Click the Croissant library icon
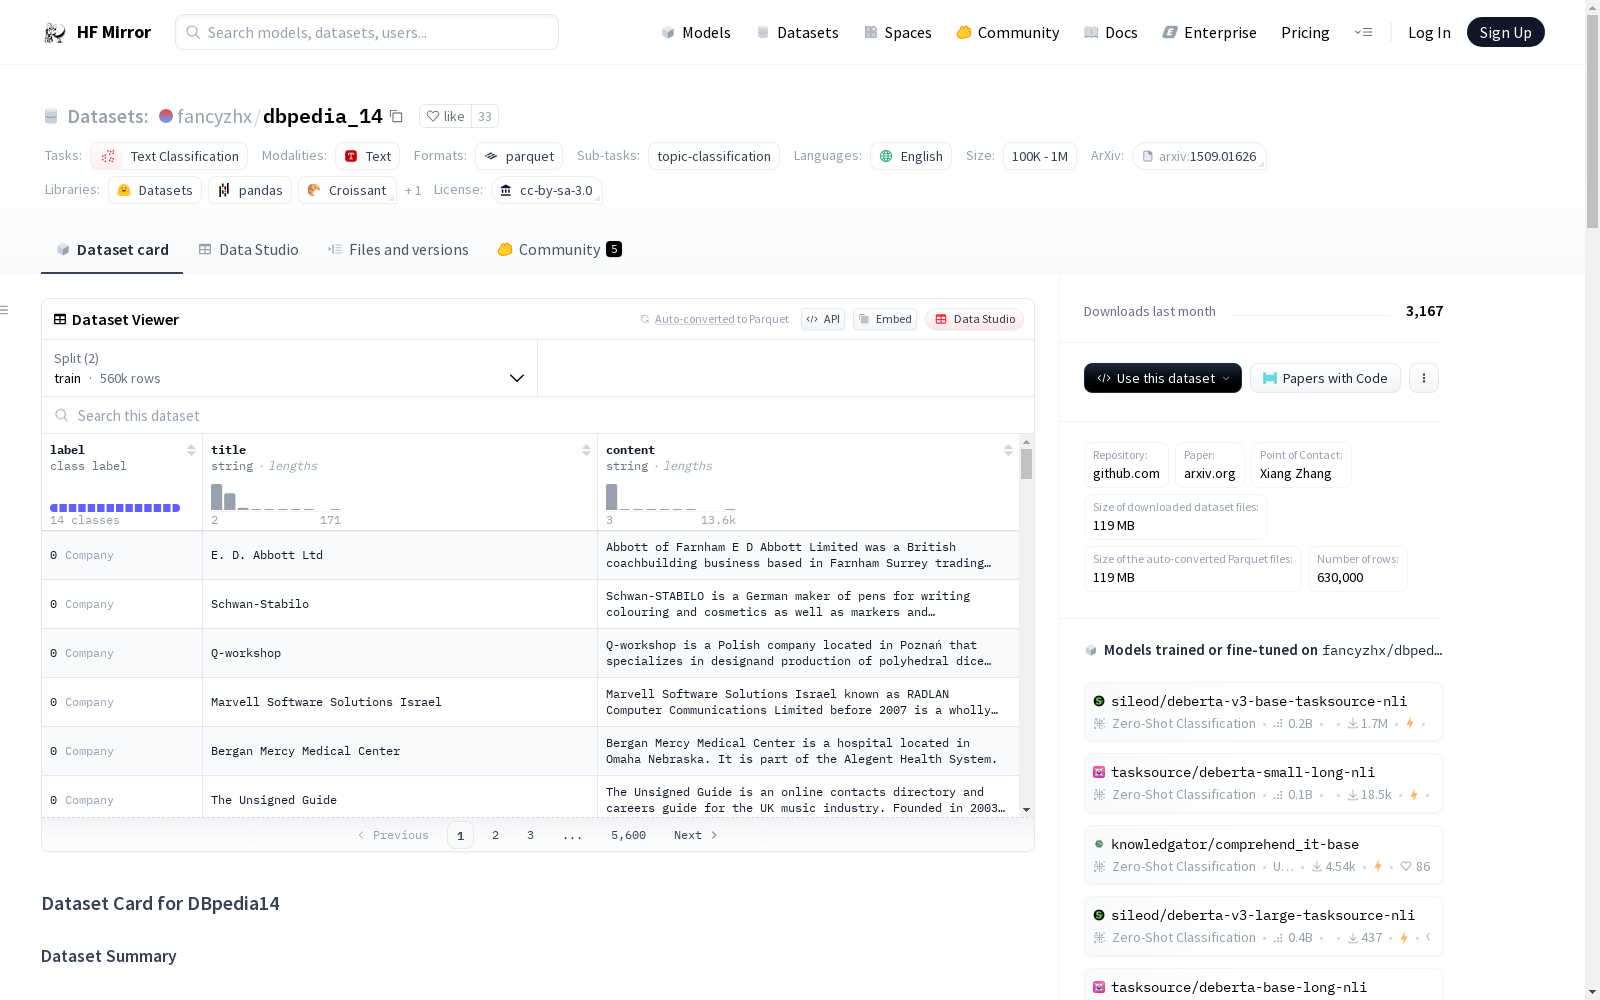 314,190
